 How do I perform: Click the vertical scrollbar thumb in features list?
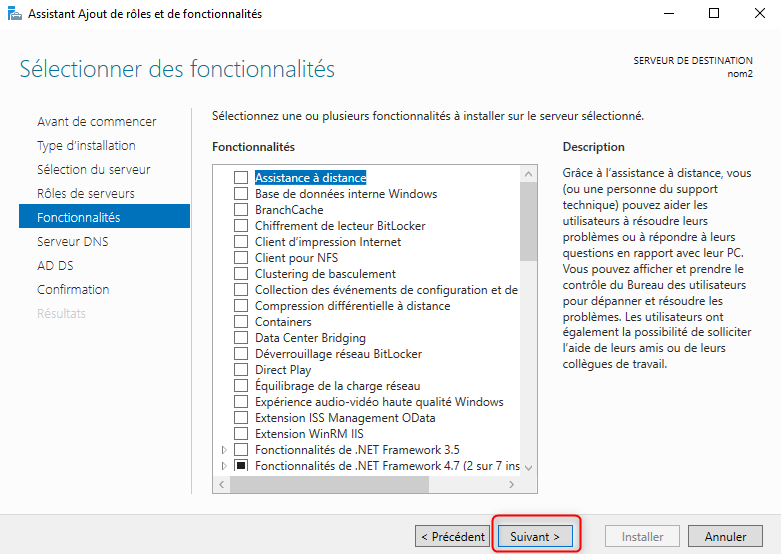(528, 221)
